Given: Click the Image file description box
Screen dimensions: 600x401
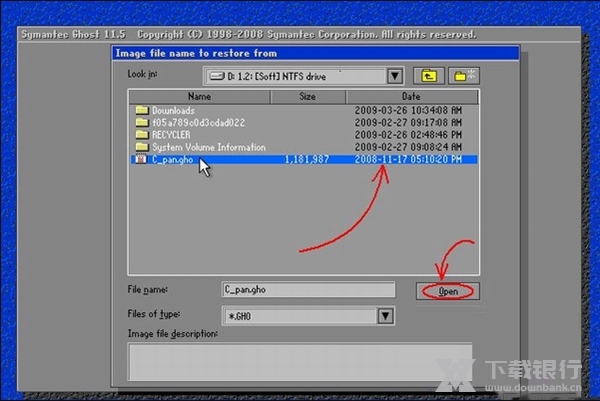Looking at the screenshot, I should point(300,360).
